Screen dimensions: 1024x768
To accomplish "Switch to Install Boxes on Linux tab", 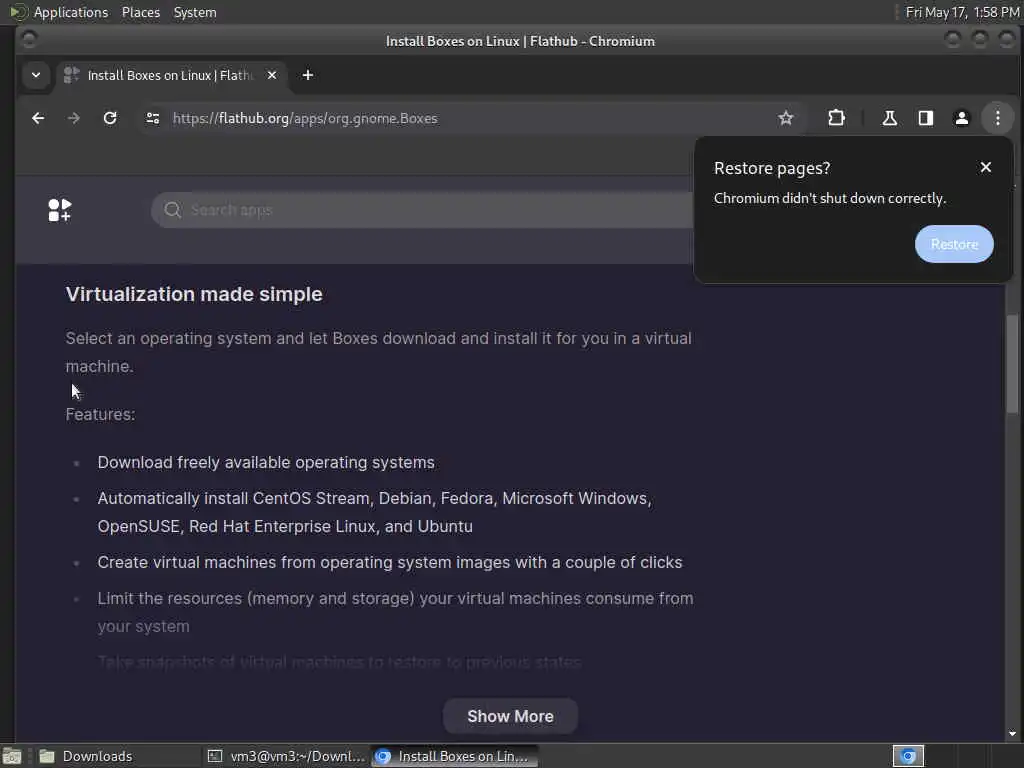I will 168,75.
